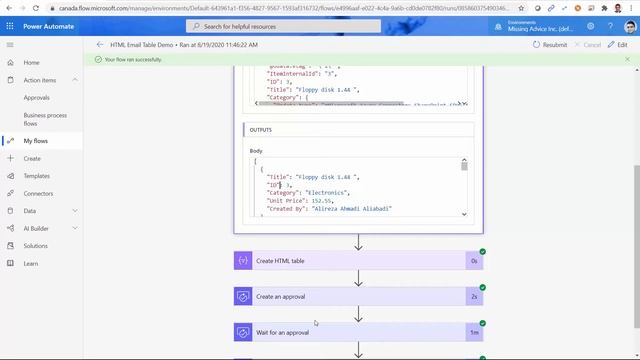640x360 pixels.
Task: Expand the Create an approval step
Action: (x=358, y=296)
